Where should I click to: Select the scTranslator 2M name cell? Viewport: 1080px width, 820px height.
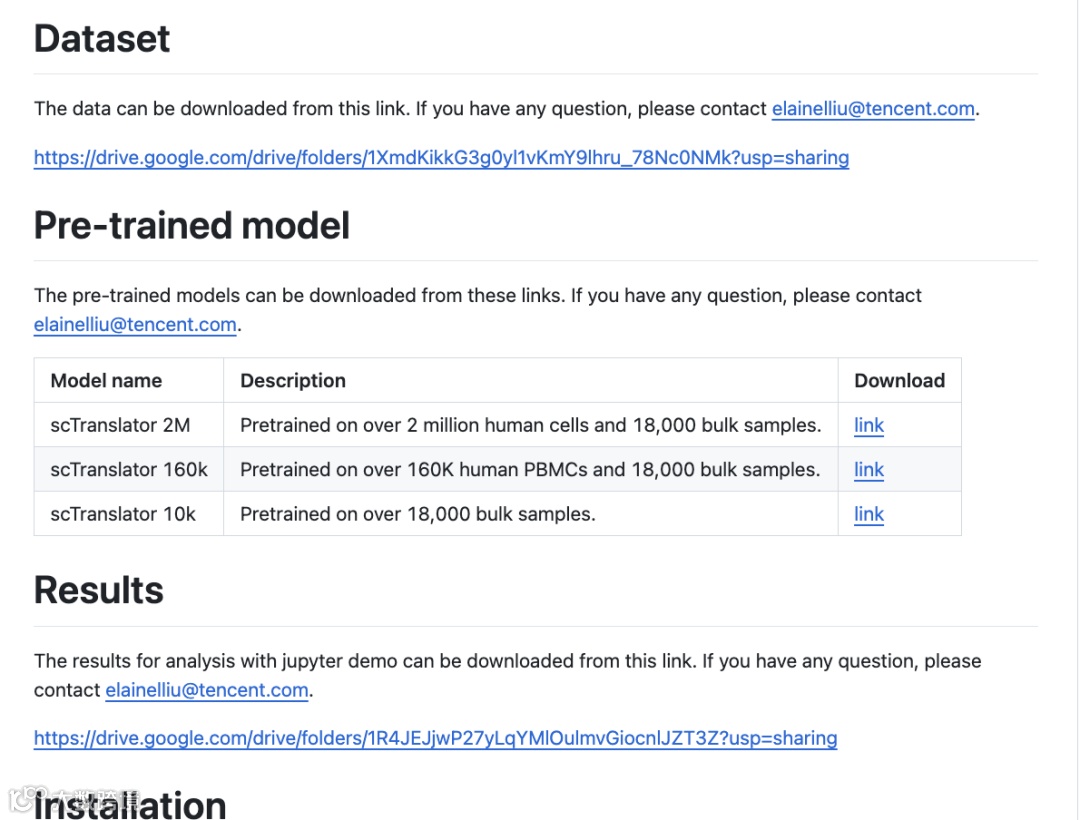(120, 426)
